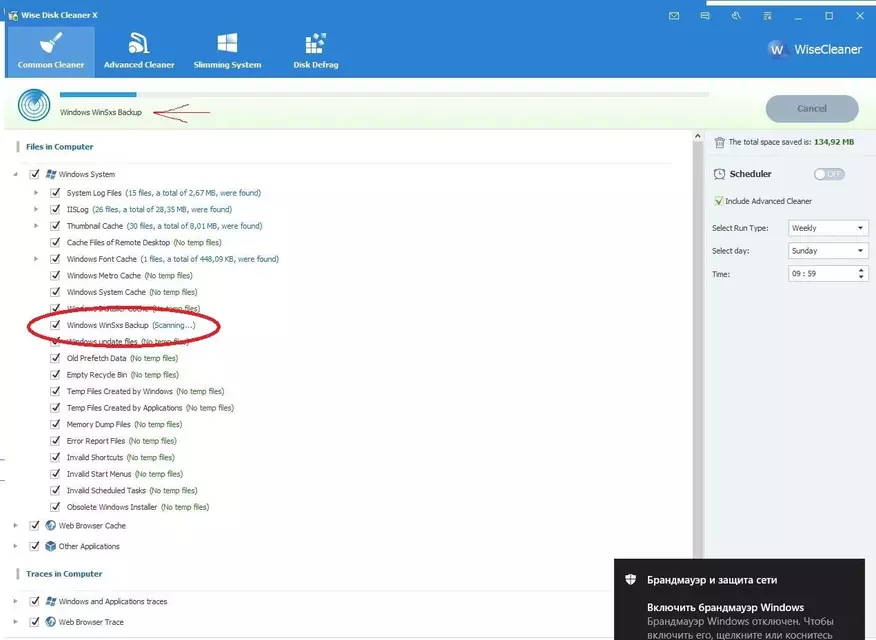Uncheck the Web Browser Trace checkbox
This screenshot has height=640, width=876.
(x=35, y=622)
